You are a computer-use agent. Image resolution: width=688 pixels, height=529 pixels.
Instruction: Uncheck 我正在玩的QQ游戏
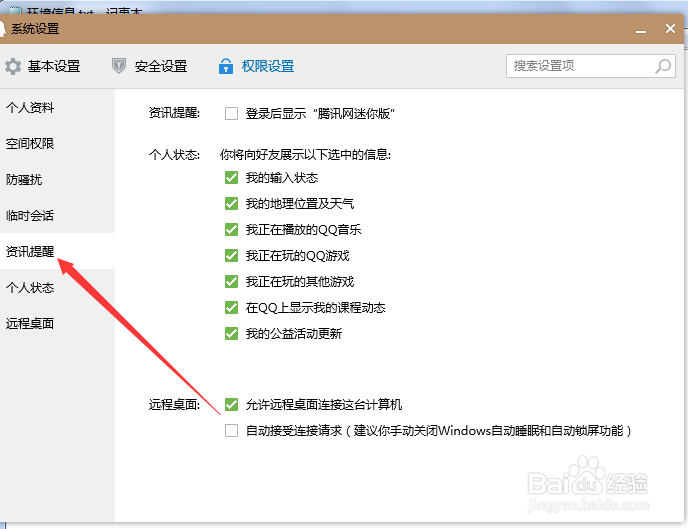pyautogui.click(x=231, y=255)
